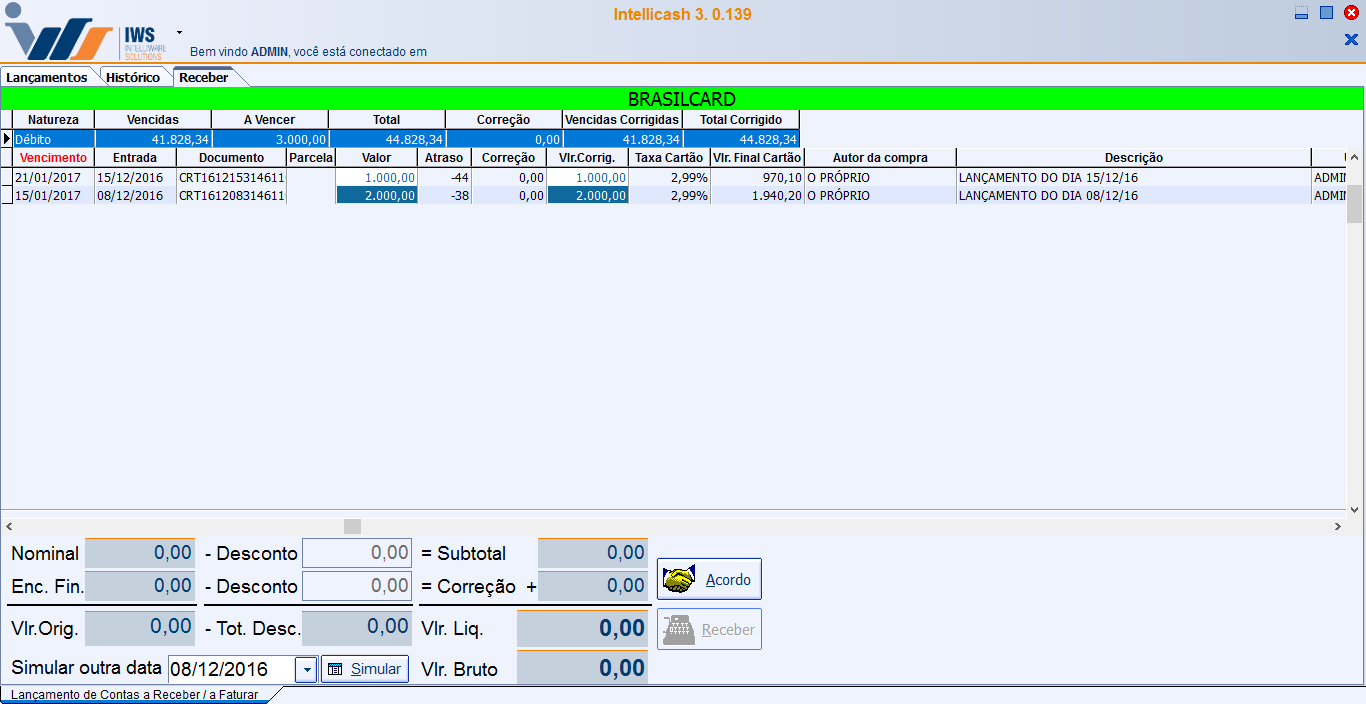Click description LANÇAMENTO DO DIA 15/12/16
1366x704 pixels.
pyautogui.click(x=1048, y=177)
